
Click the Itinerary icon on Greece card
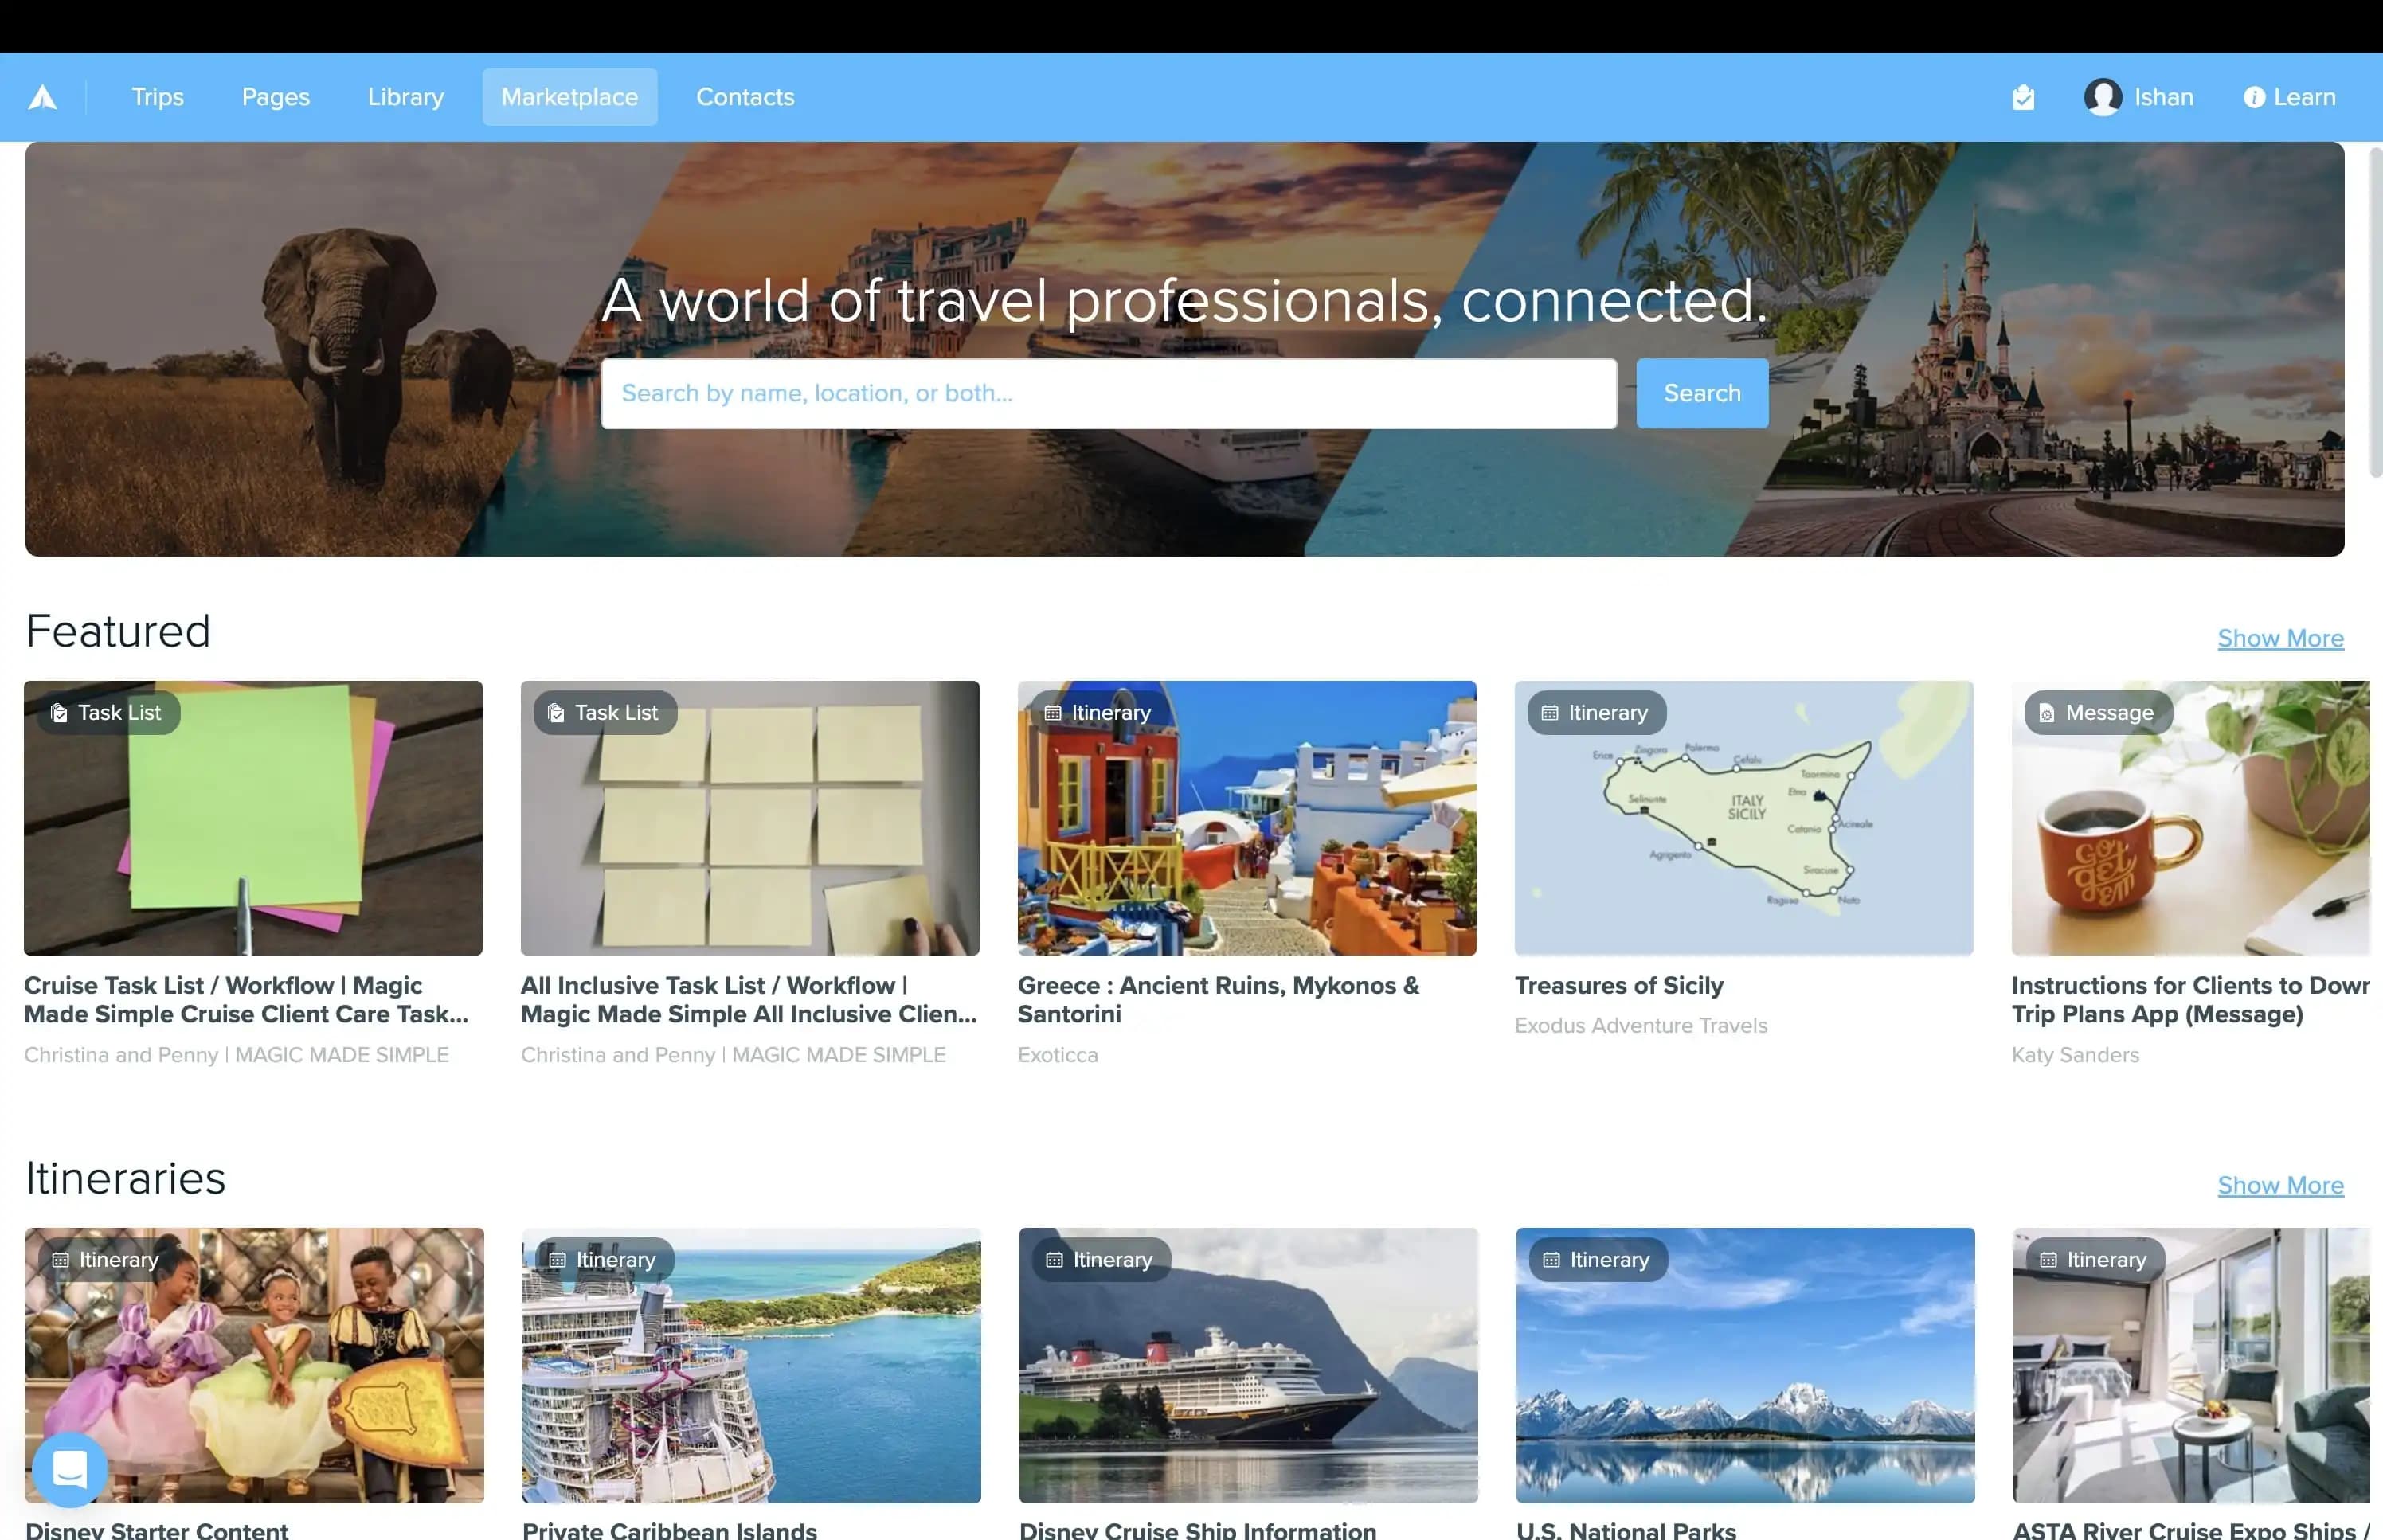click(1053, 712)
